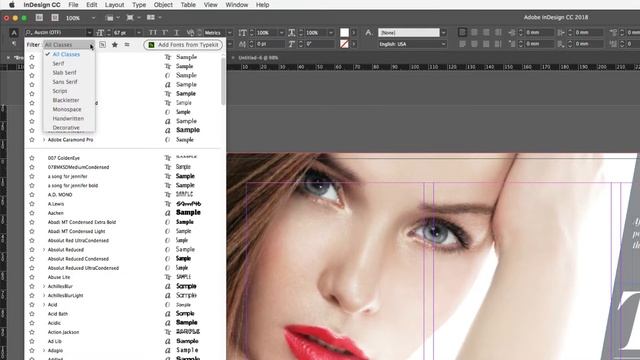Align paragraph left icon

pos(462,32)
